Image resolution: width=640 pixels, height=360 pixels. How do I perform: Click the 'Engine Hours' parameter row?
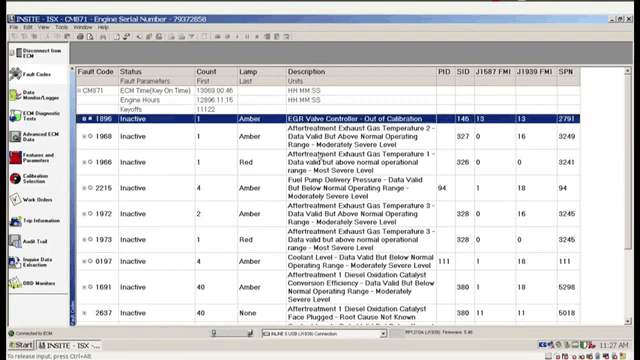tap(328, 100)
